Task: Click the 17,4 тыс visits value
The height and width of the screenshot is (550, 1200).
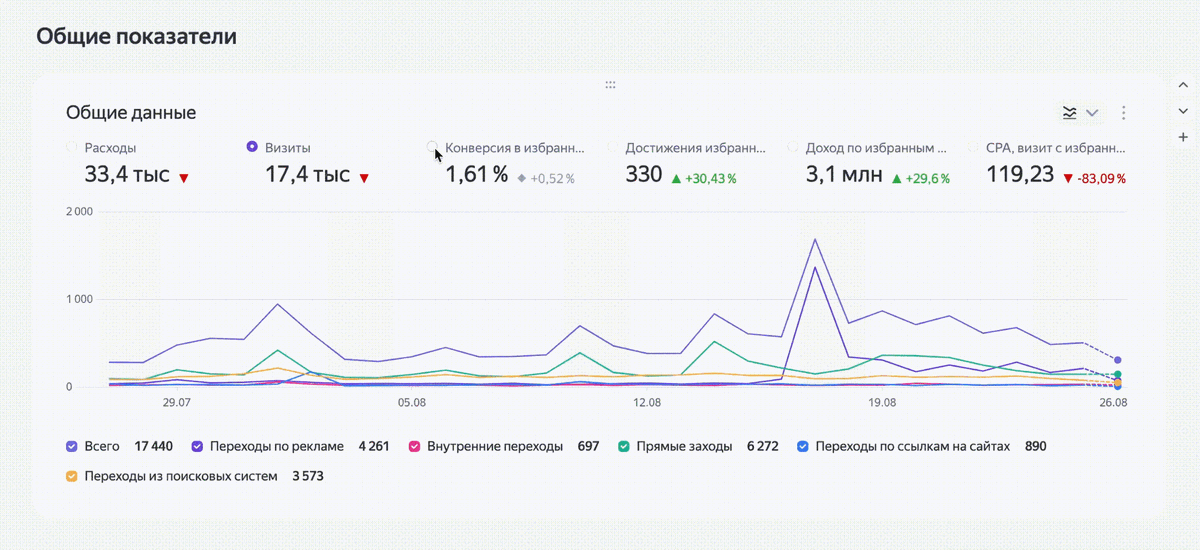Action: coord(308,175)
